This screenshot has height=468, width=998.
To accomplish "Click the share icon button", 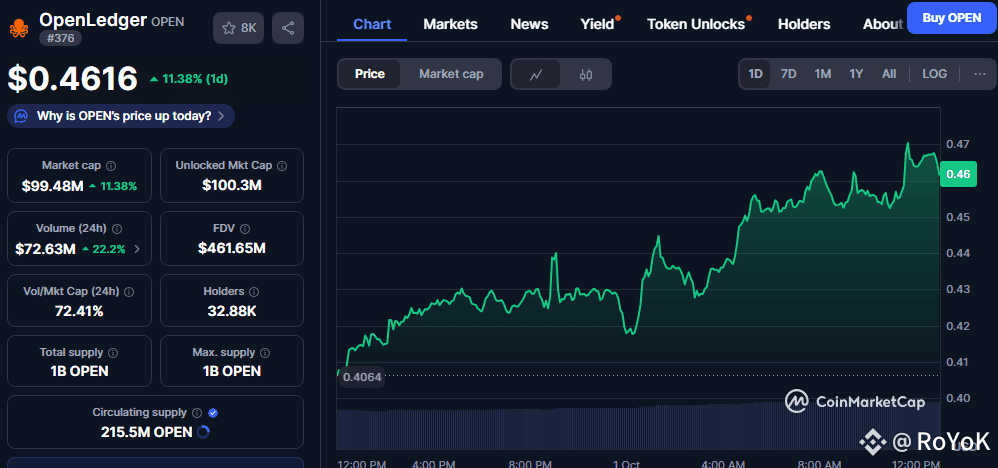I will (x=288, y=28).
